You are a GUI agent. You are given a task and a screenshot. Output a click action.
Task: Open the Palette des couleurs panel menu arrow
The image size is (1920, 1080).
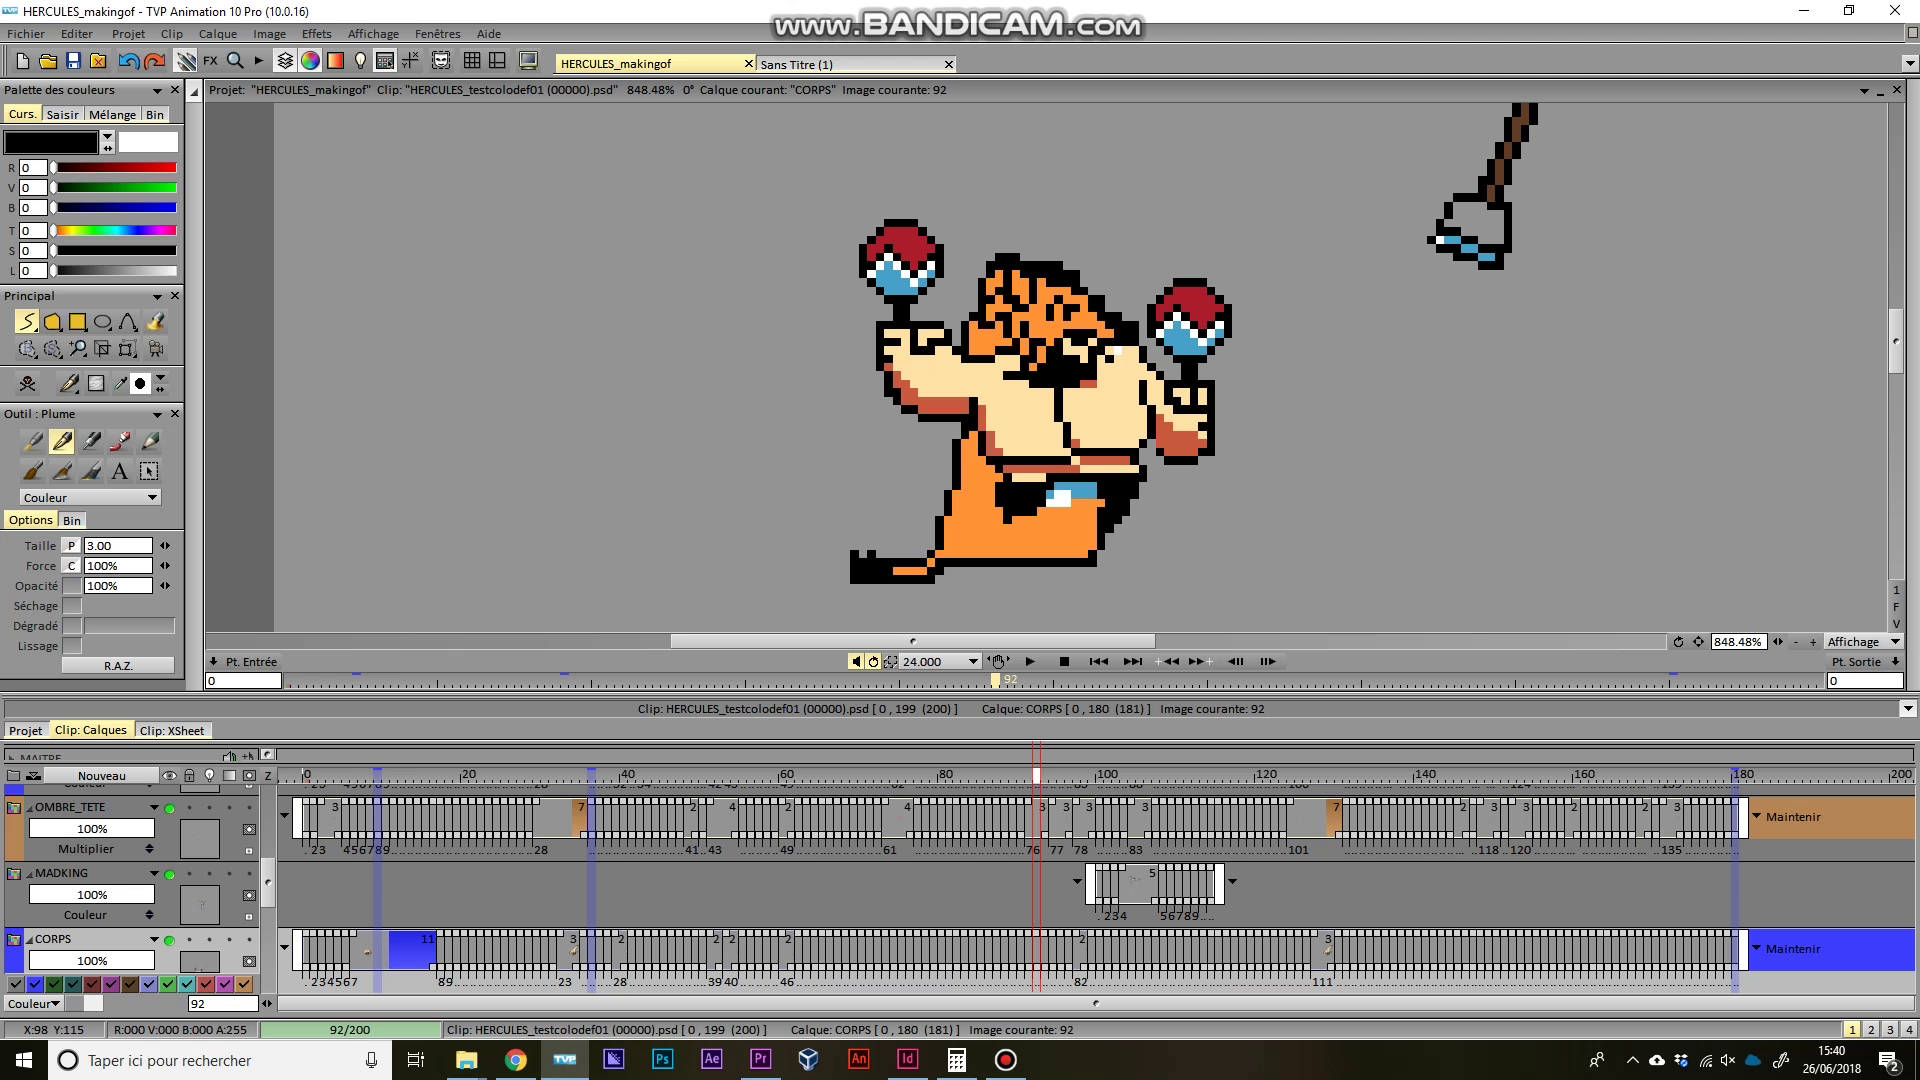pyautogui.click(x=157, y=90)
